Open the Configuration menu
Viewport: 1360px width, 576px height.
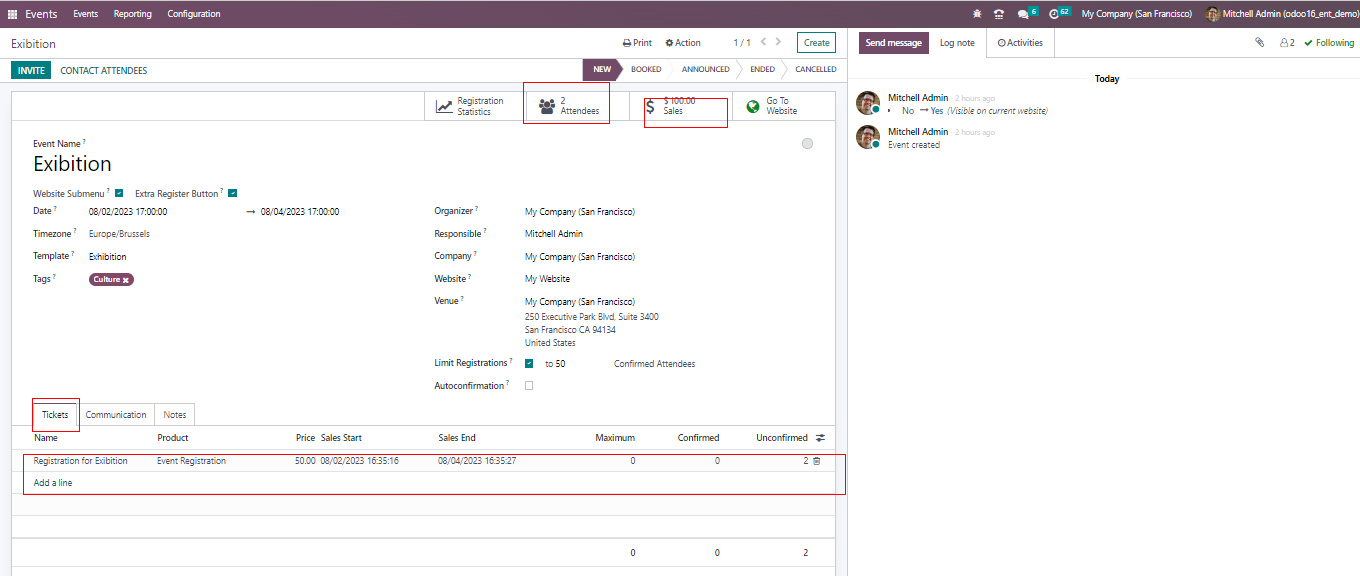pos(194,14)
